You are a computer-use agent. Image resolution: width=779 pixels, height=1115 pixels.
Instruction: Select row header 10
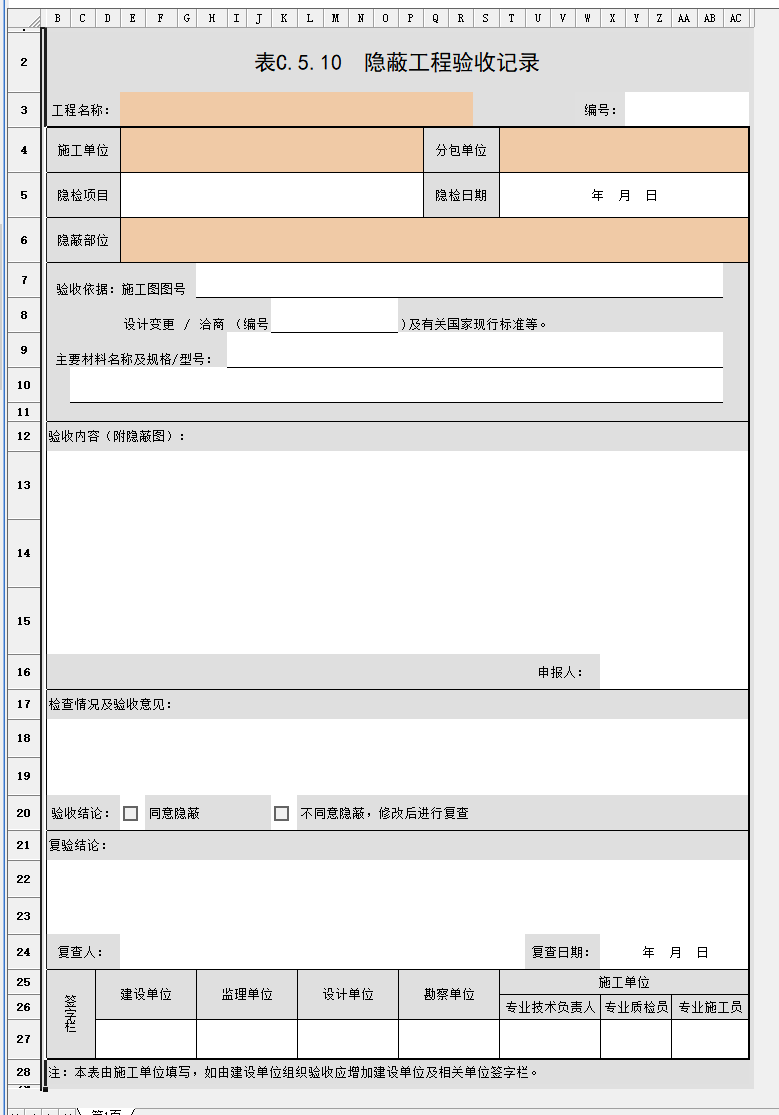[24, 385]
